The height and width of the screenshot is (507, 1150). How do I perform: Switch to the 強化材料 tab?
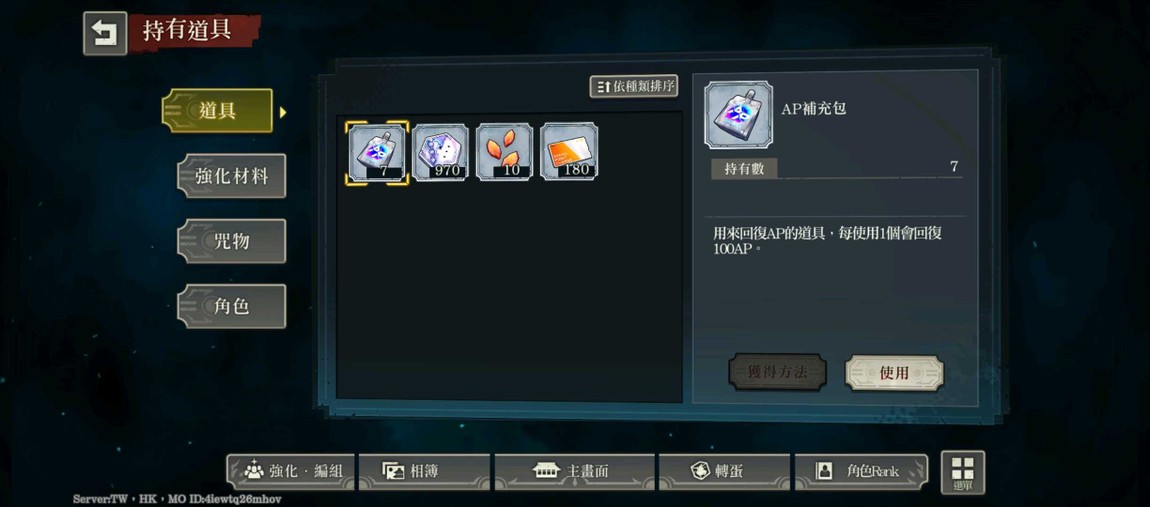(x=232, y=176)
